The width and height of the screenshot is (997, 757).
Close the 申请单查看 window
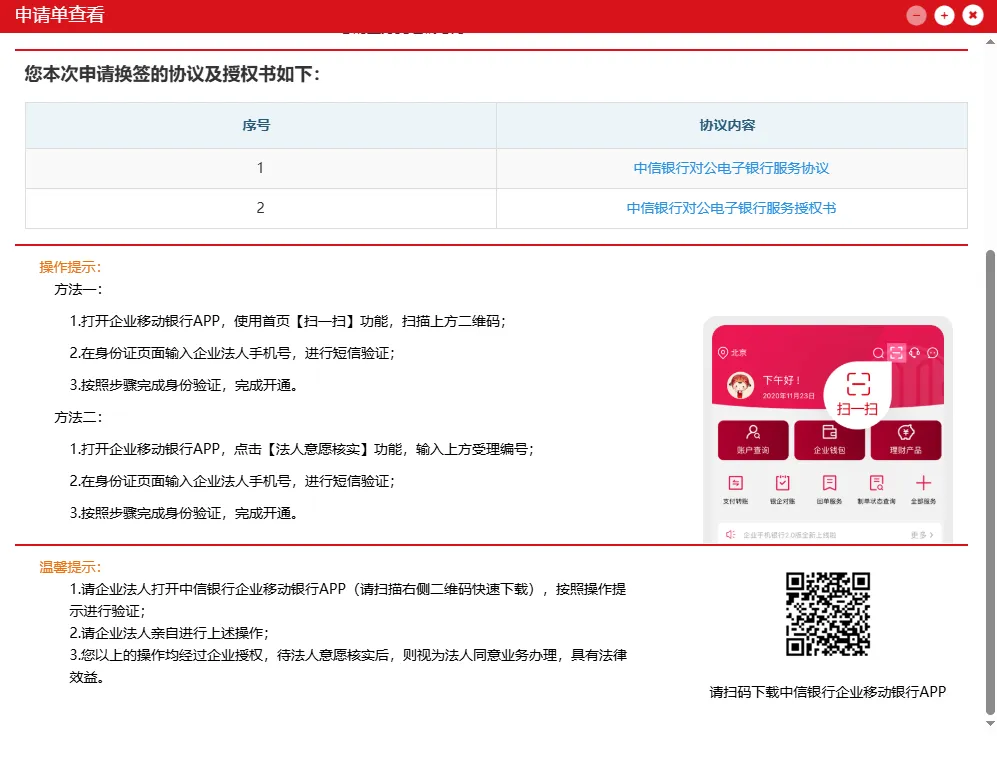(973, 15)
